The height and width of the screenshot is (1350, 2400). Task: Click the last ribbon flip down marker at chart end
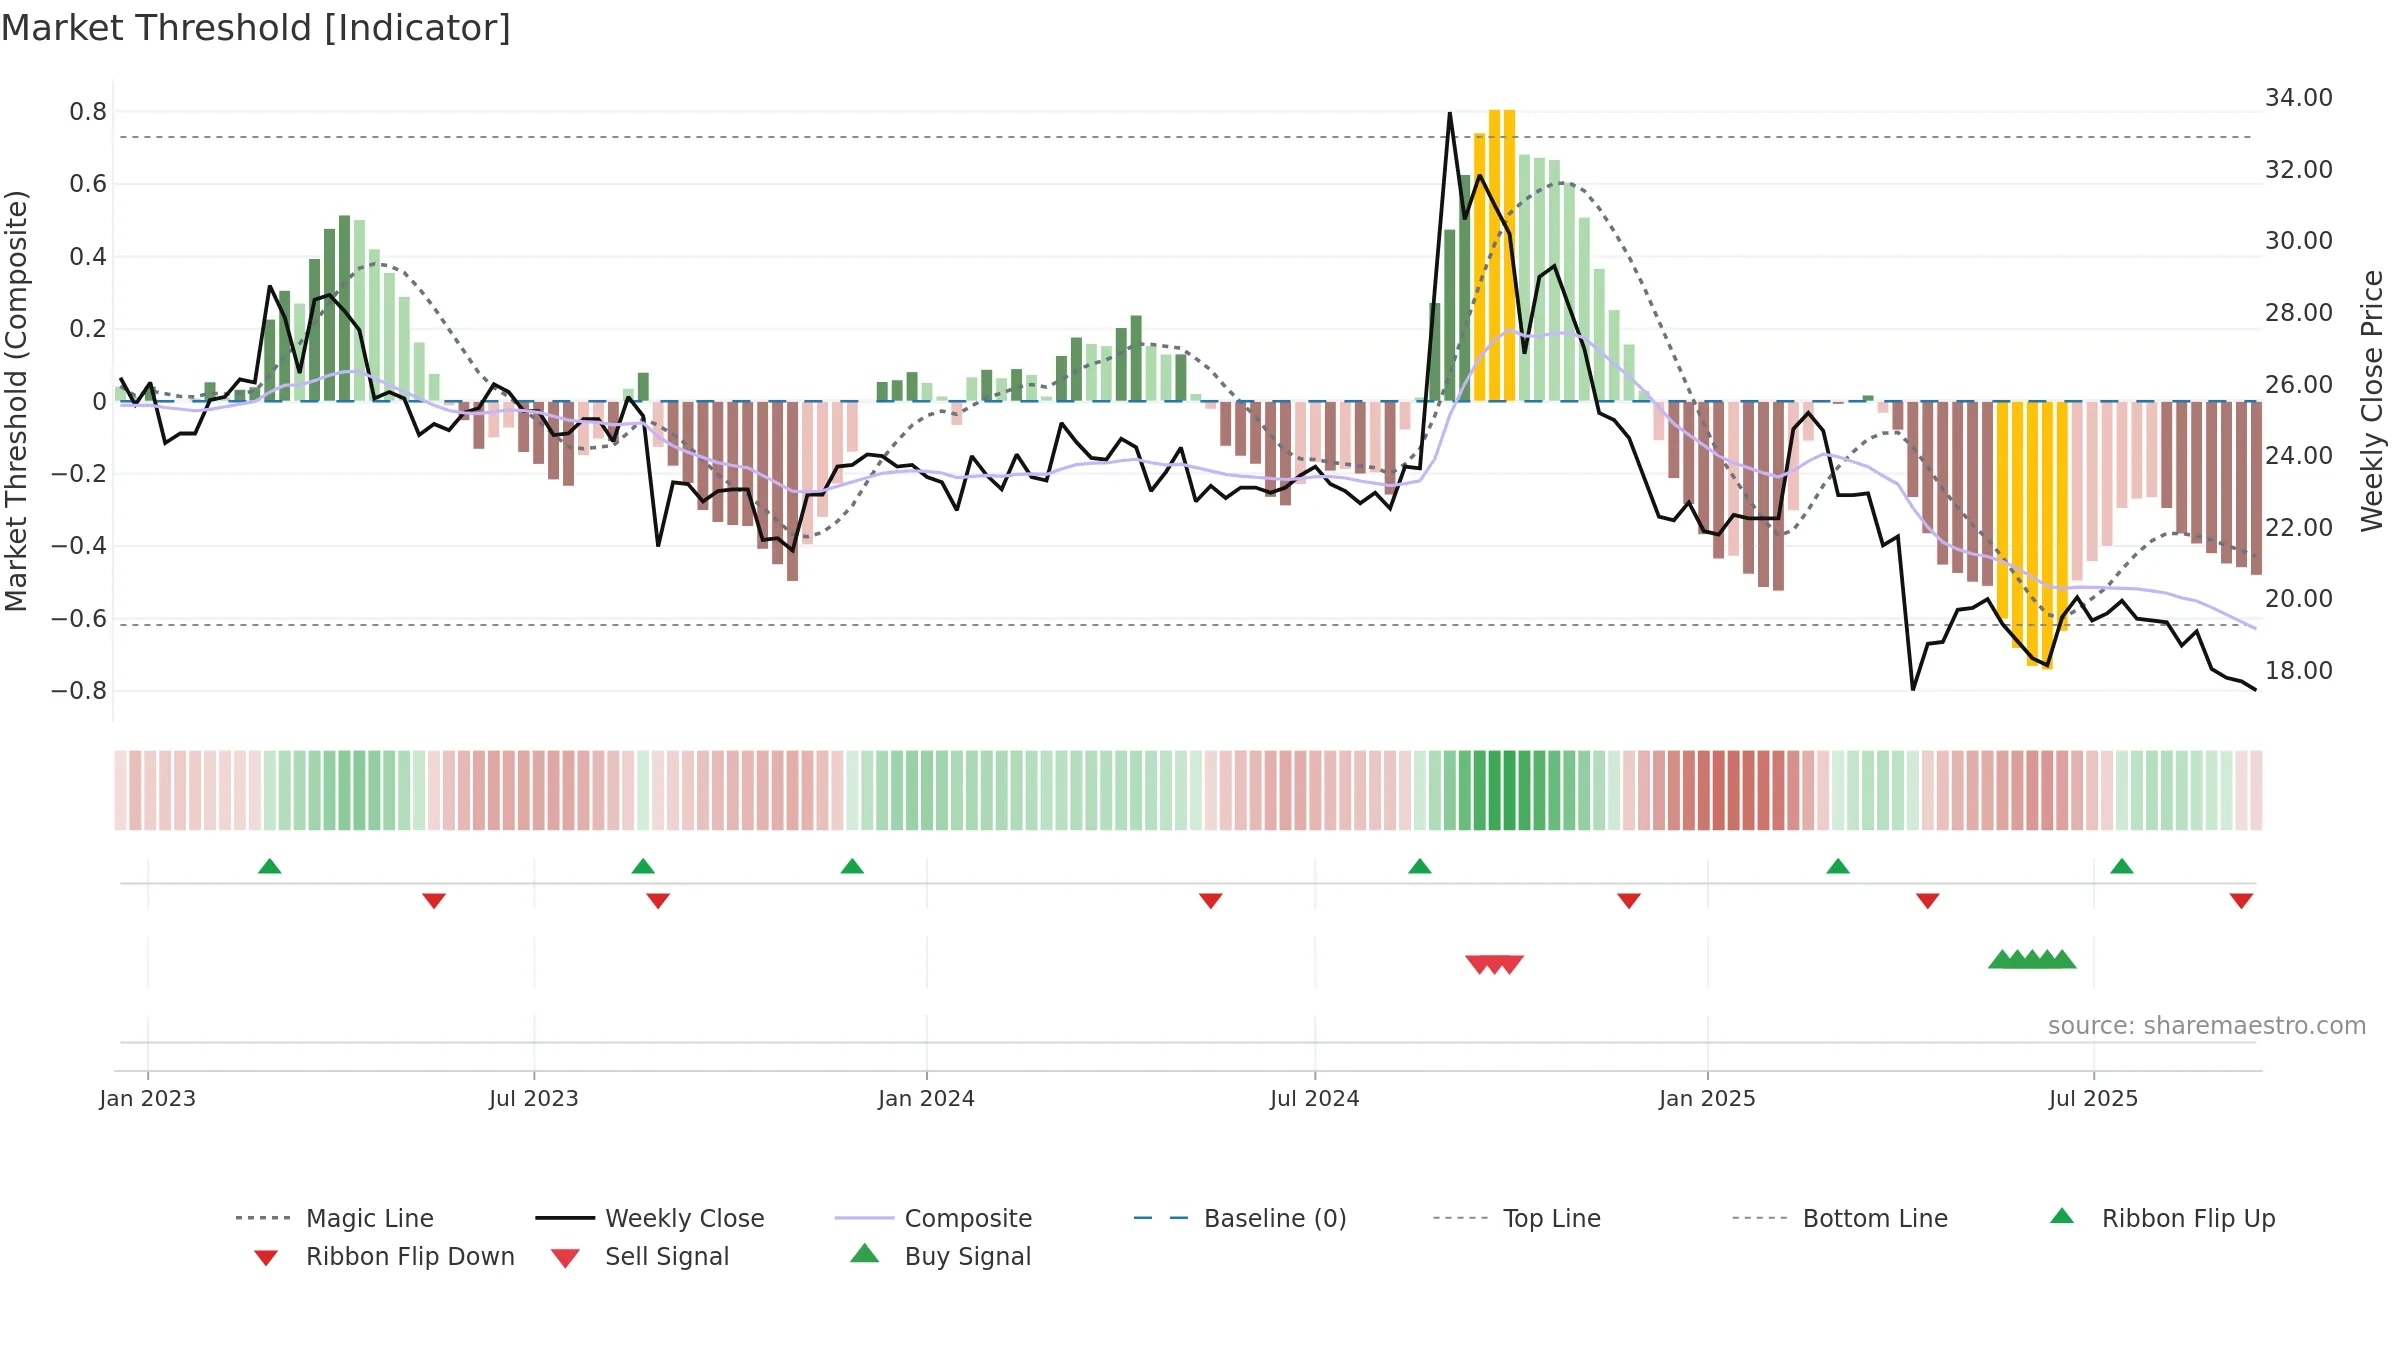[2241, 901]
